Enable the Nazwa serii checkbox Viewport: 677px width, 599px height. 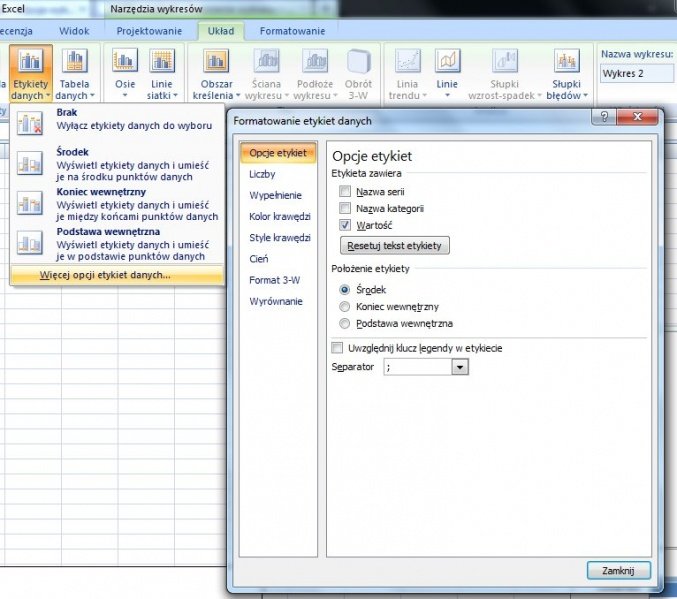pyautogui.click(x=345, y=191)
